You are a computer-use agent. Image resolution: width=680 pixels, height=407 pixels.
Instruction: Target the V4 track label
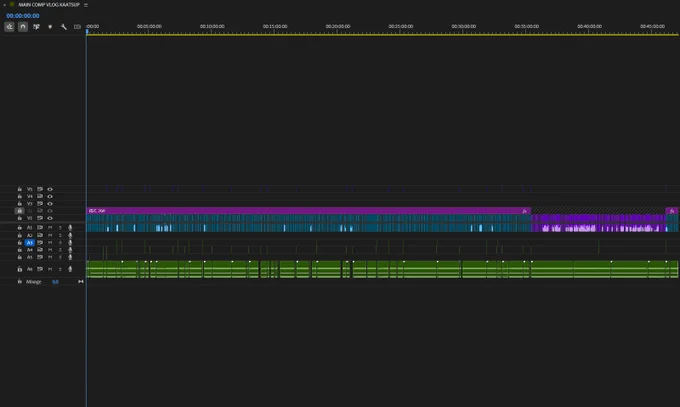pyautogui.click(x=29, y=196)
